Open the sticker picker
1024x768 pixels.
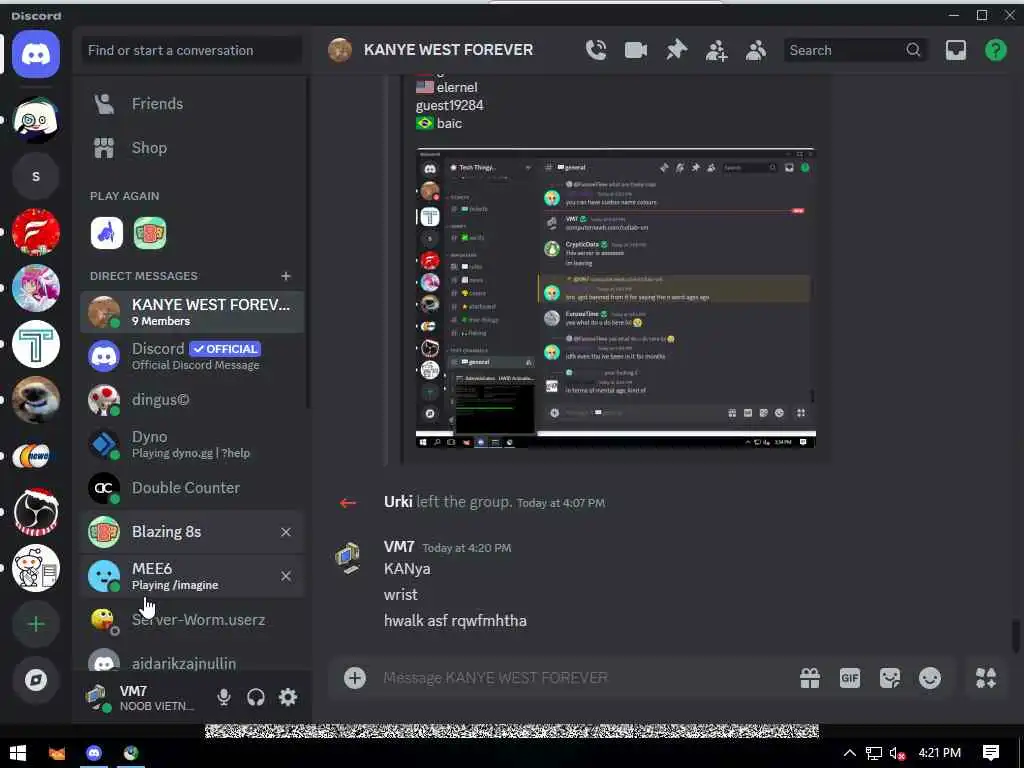pyautogui.click(x=889, y=678)
